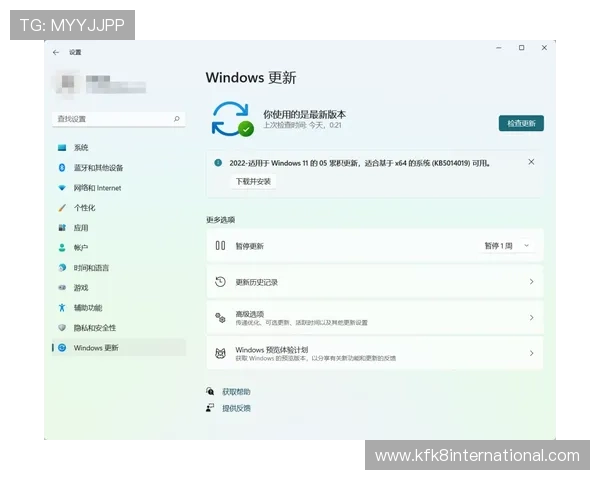600x480 pixels.
Task: Click the globe clock icon beside 时间和语言
Action: (x=62, y=268)
